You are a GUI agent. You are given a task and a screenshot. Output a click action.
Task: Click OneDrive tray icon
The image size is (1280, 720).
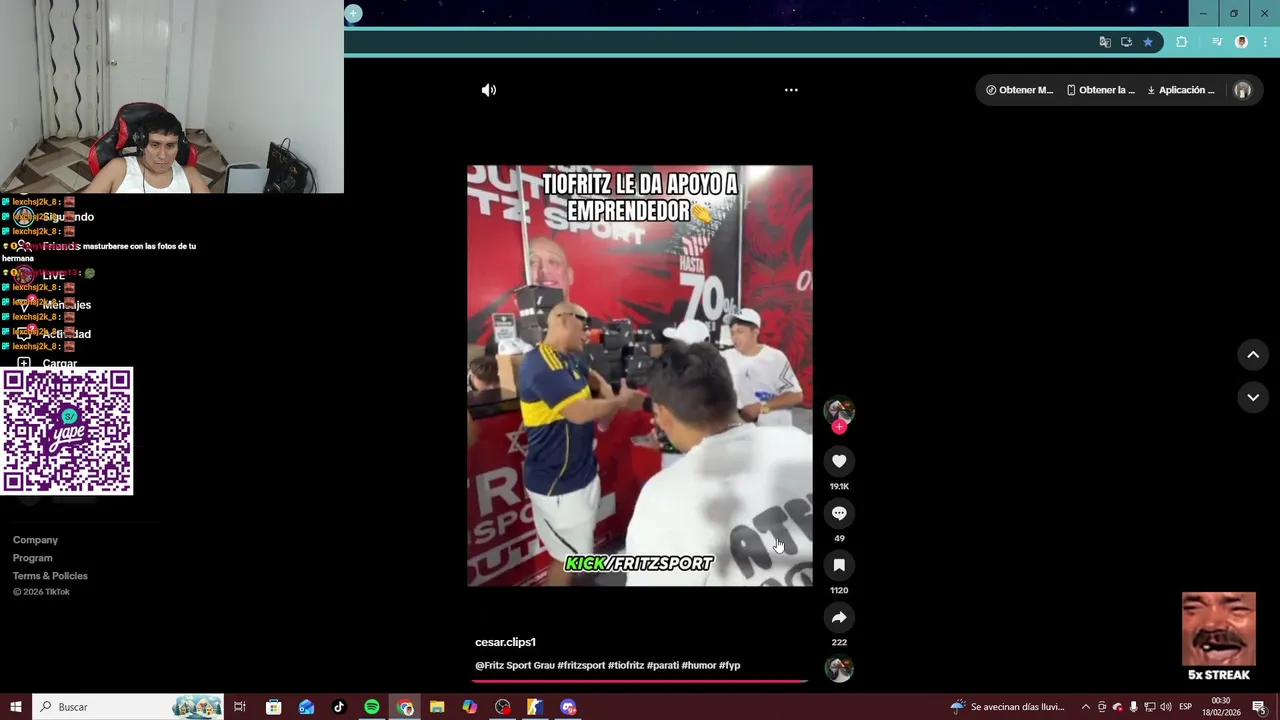[x=1118, y=707]
